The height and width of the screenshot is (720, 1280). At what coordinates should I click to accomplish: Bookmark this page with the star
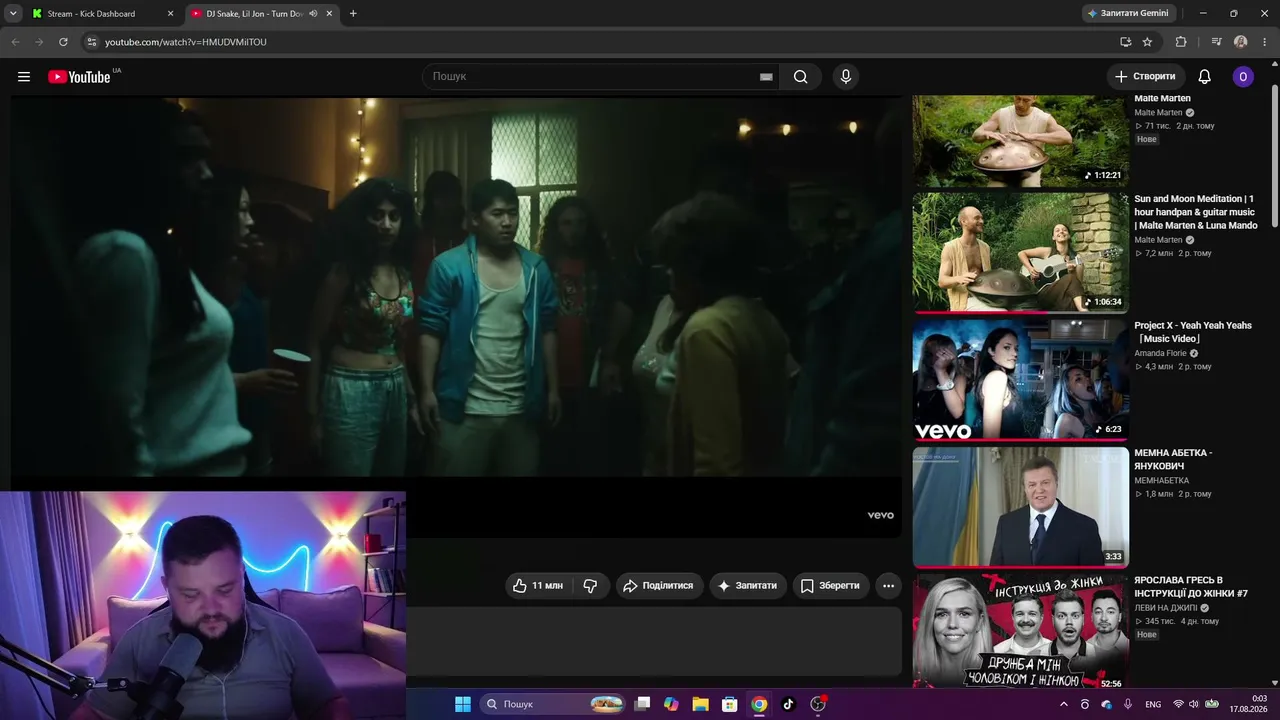pos(1147,42)
